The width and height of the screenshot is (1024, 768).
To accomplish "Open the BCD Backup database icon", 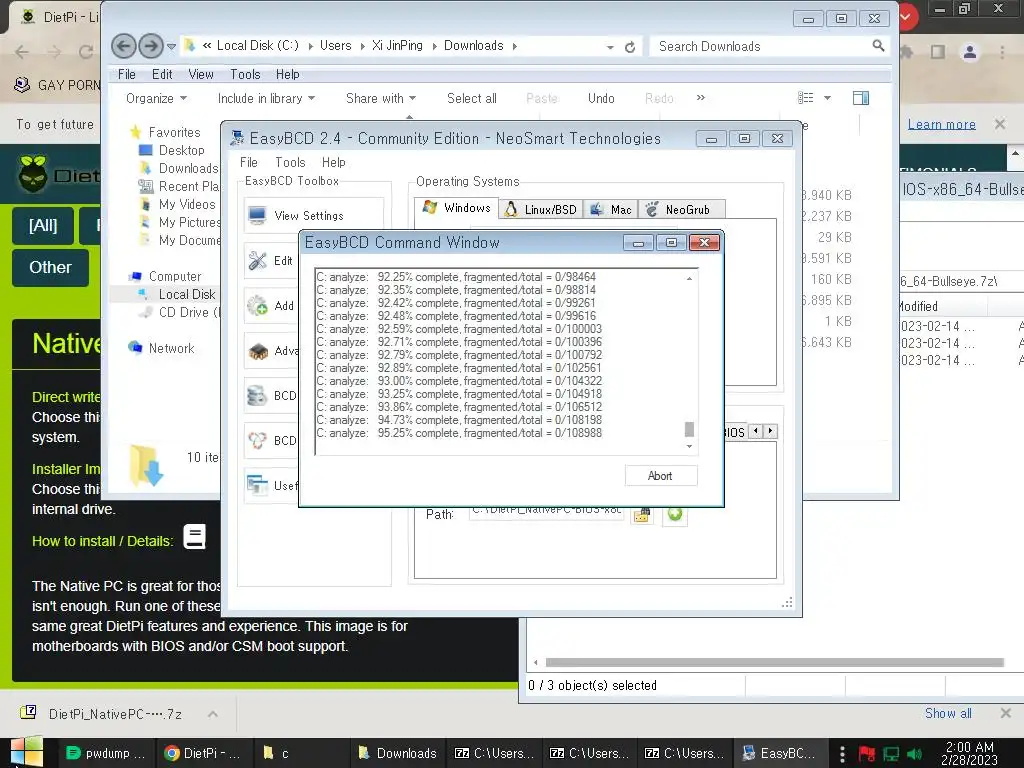I will [x=257, y=396].
